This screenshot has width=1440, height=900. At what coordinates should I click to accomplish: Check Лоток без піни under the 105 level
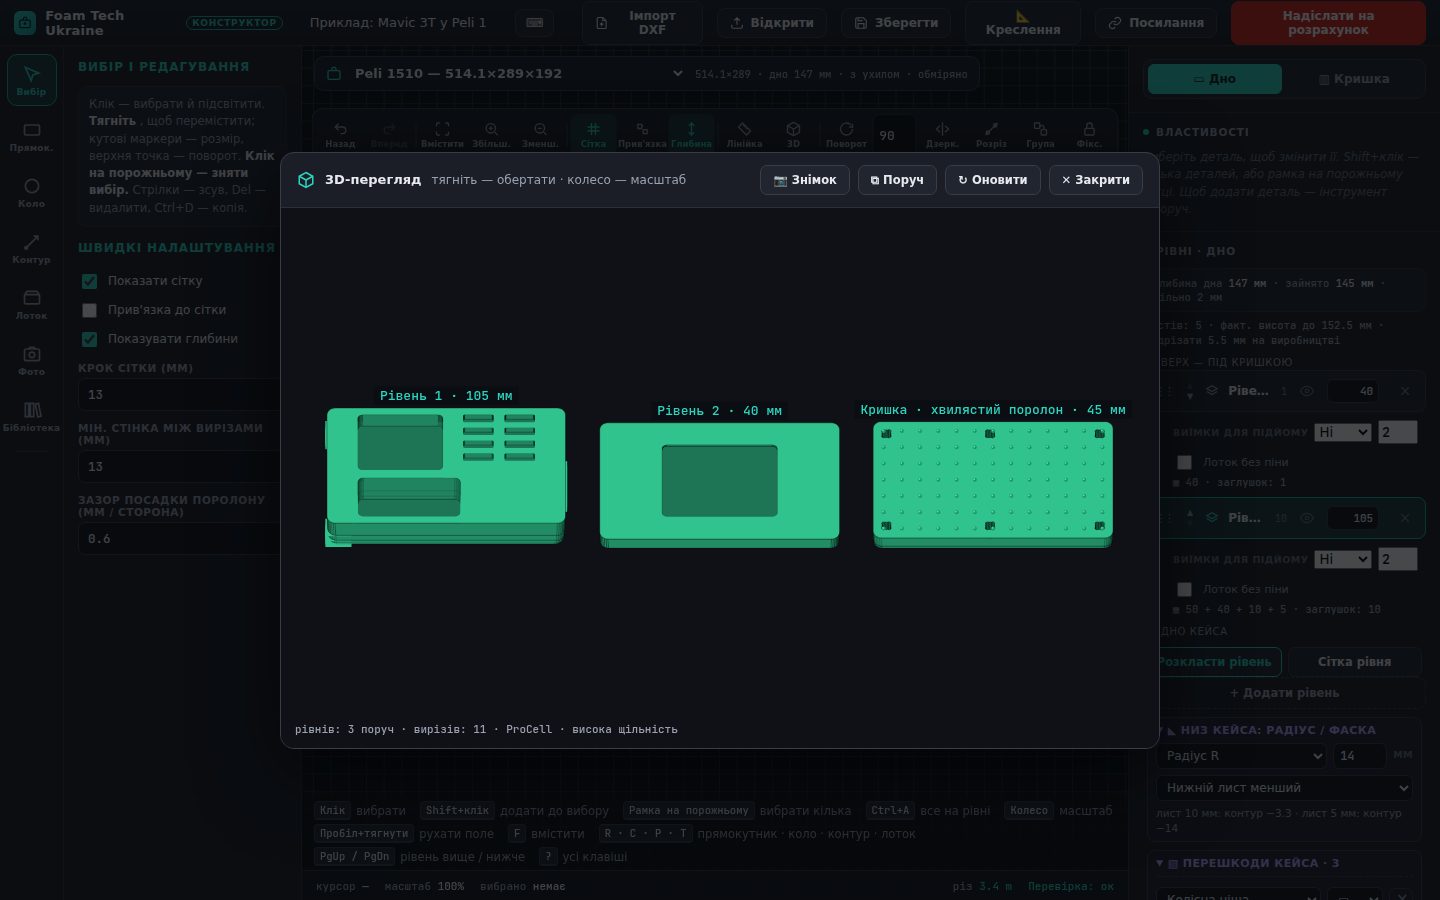point(1184,589)
